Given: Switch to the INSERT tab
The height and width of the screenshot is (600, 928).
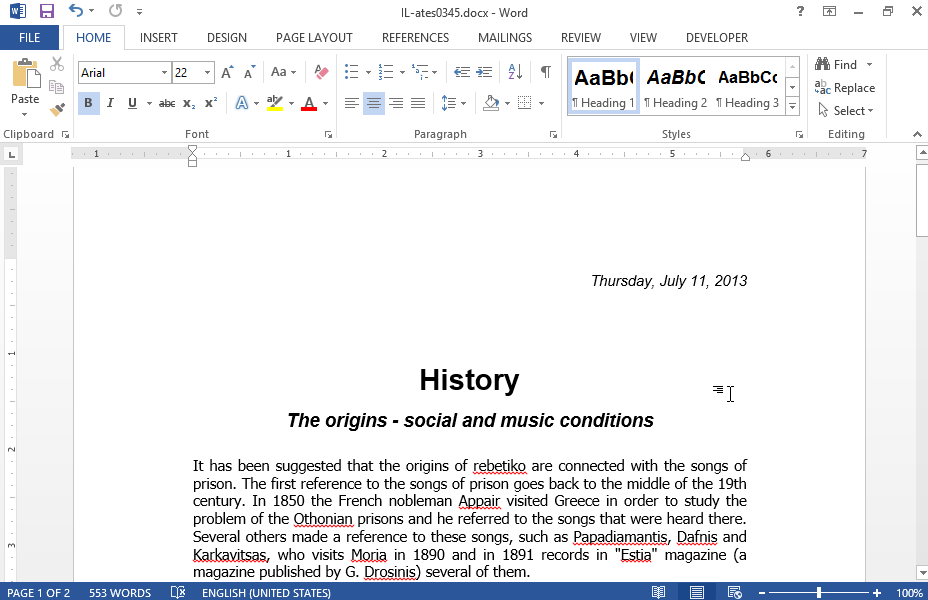Looking at the screenshot, I should tap(159, 38).
